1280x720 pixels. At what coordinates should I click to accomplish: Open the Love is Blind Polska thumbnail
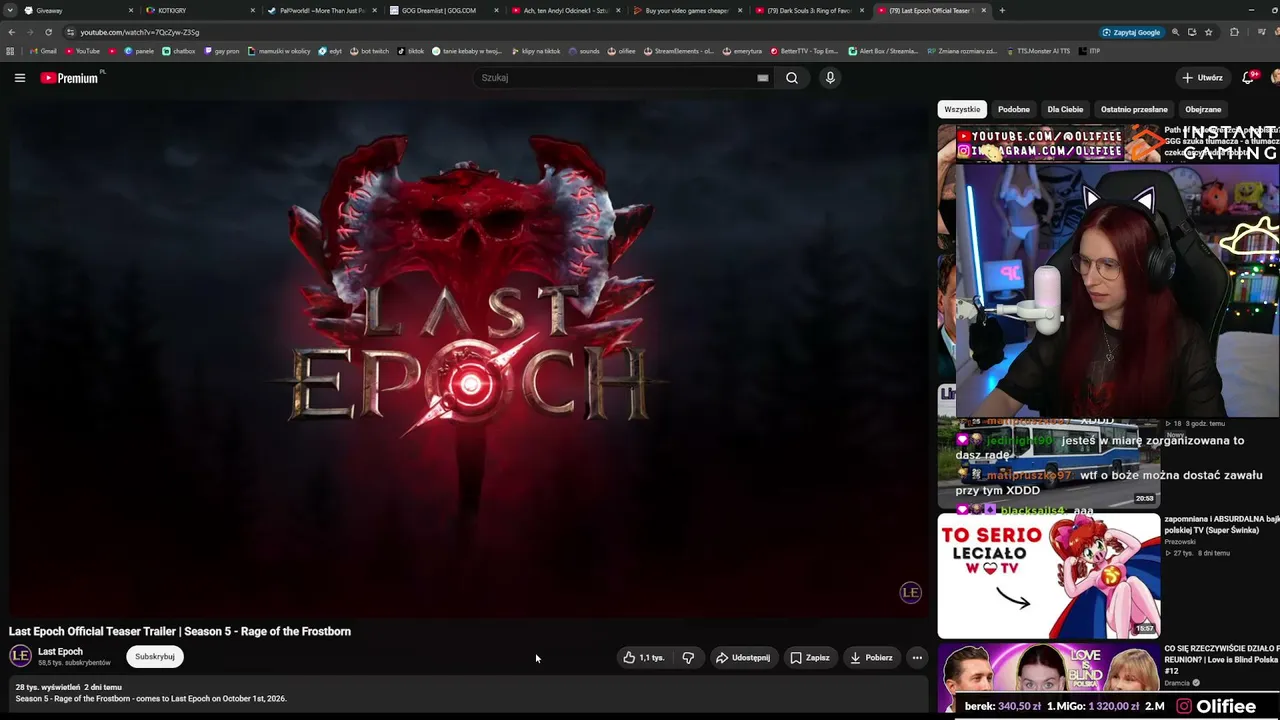pos(1049,678)
